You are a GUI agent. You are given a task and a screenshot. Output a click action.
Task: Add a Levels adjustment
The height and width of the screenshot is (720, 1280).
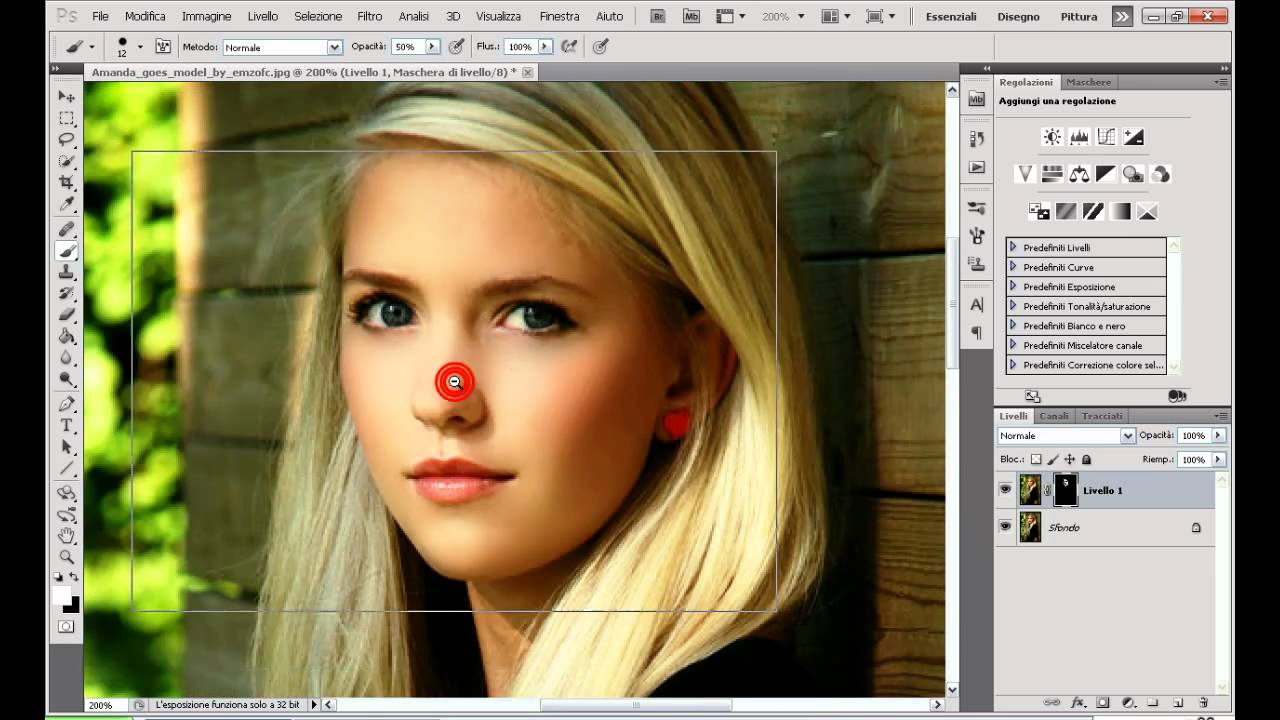(x=1079, y=137)
